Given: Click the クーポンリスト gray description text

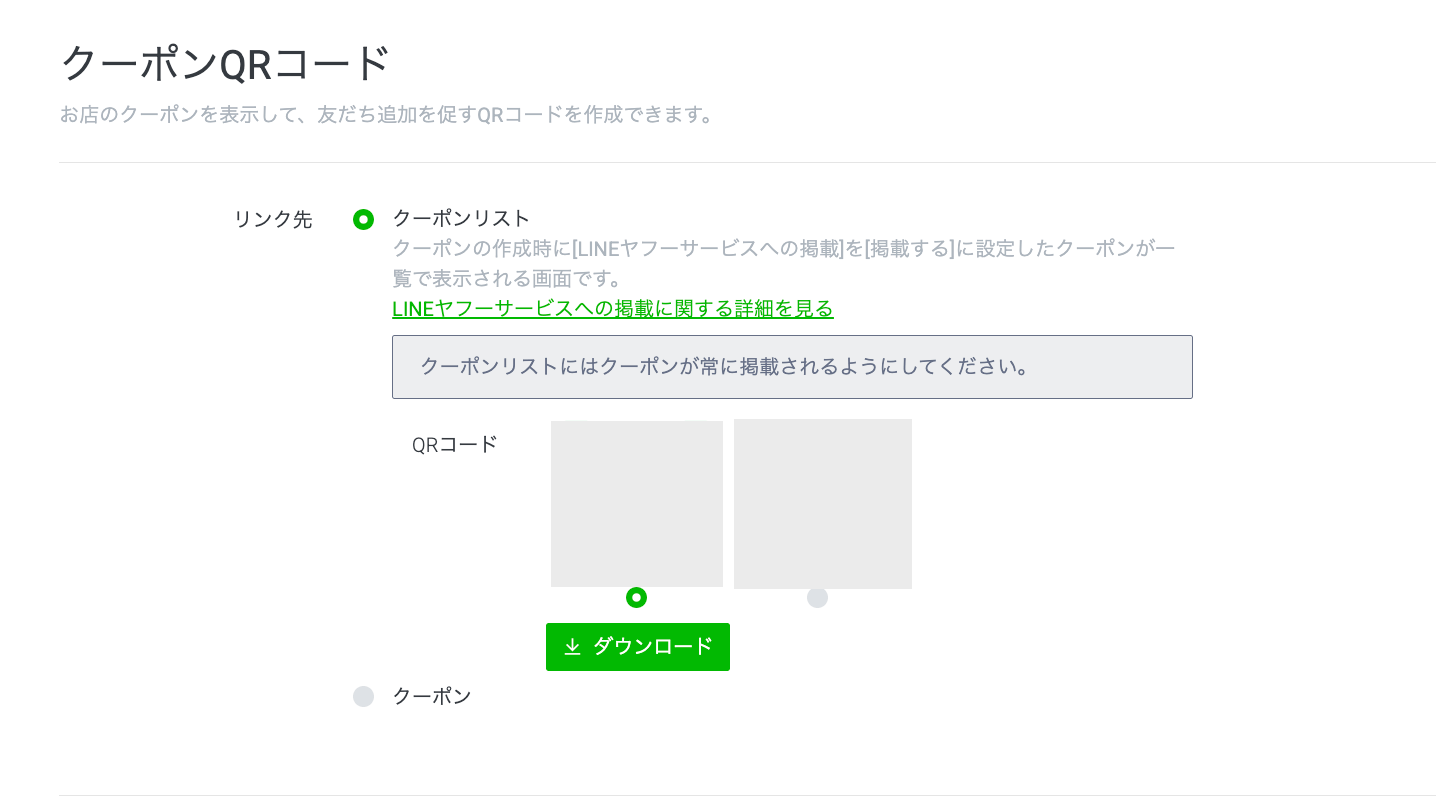Looking at the screenshot, I should (783, 248).
